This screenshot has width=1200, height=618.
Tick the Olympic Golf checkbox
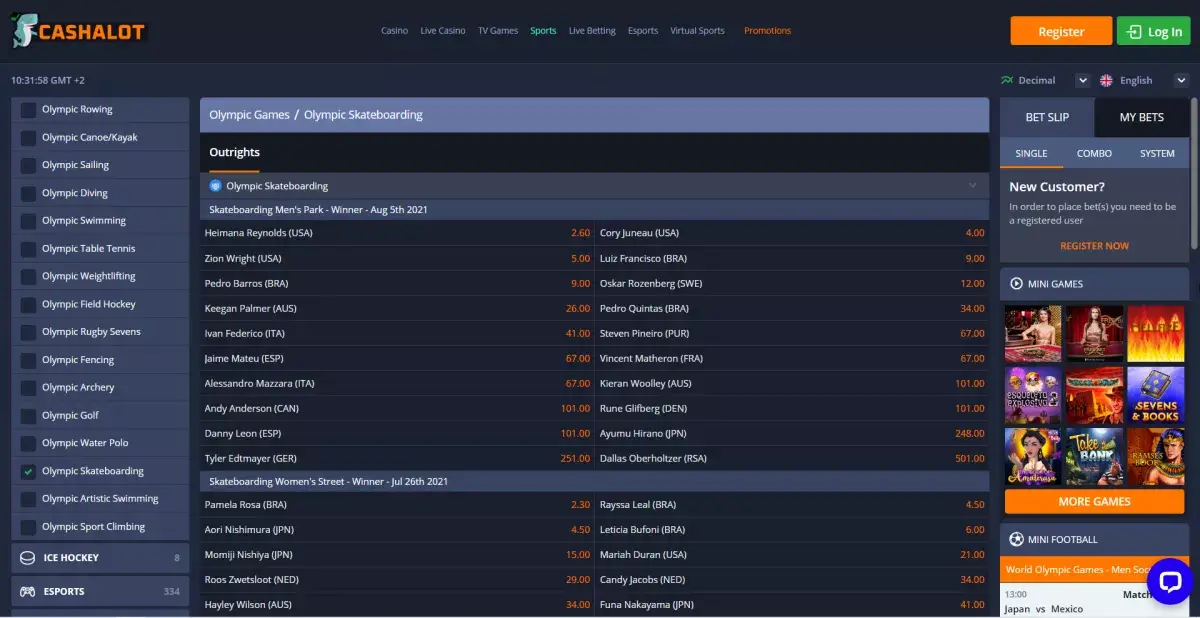click(28, 415)
